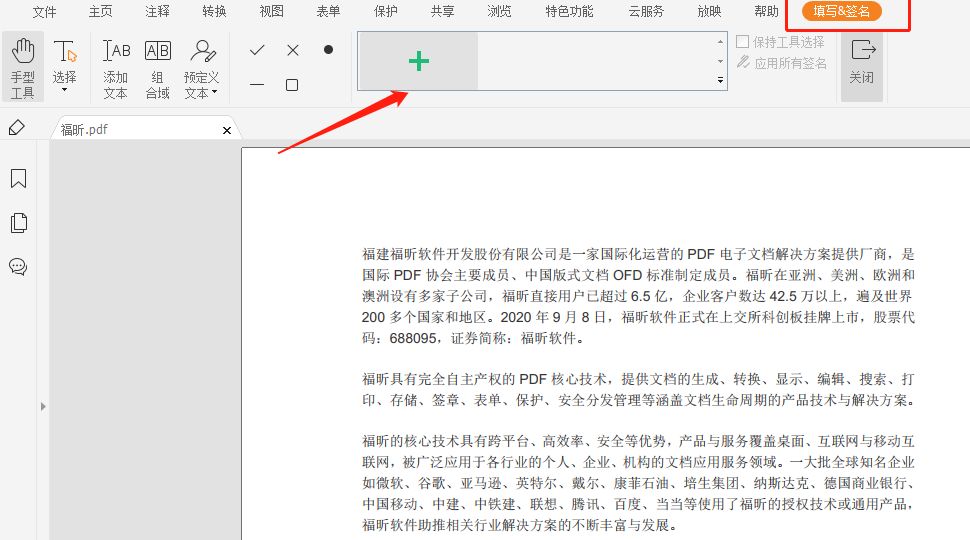Select the Hand tool (手型工具)
Screen dimensions: 970x540
(22, 66)
